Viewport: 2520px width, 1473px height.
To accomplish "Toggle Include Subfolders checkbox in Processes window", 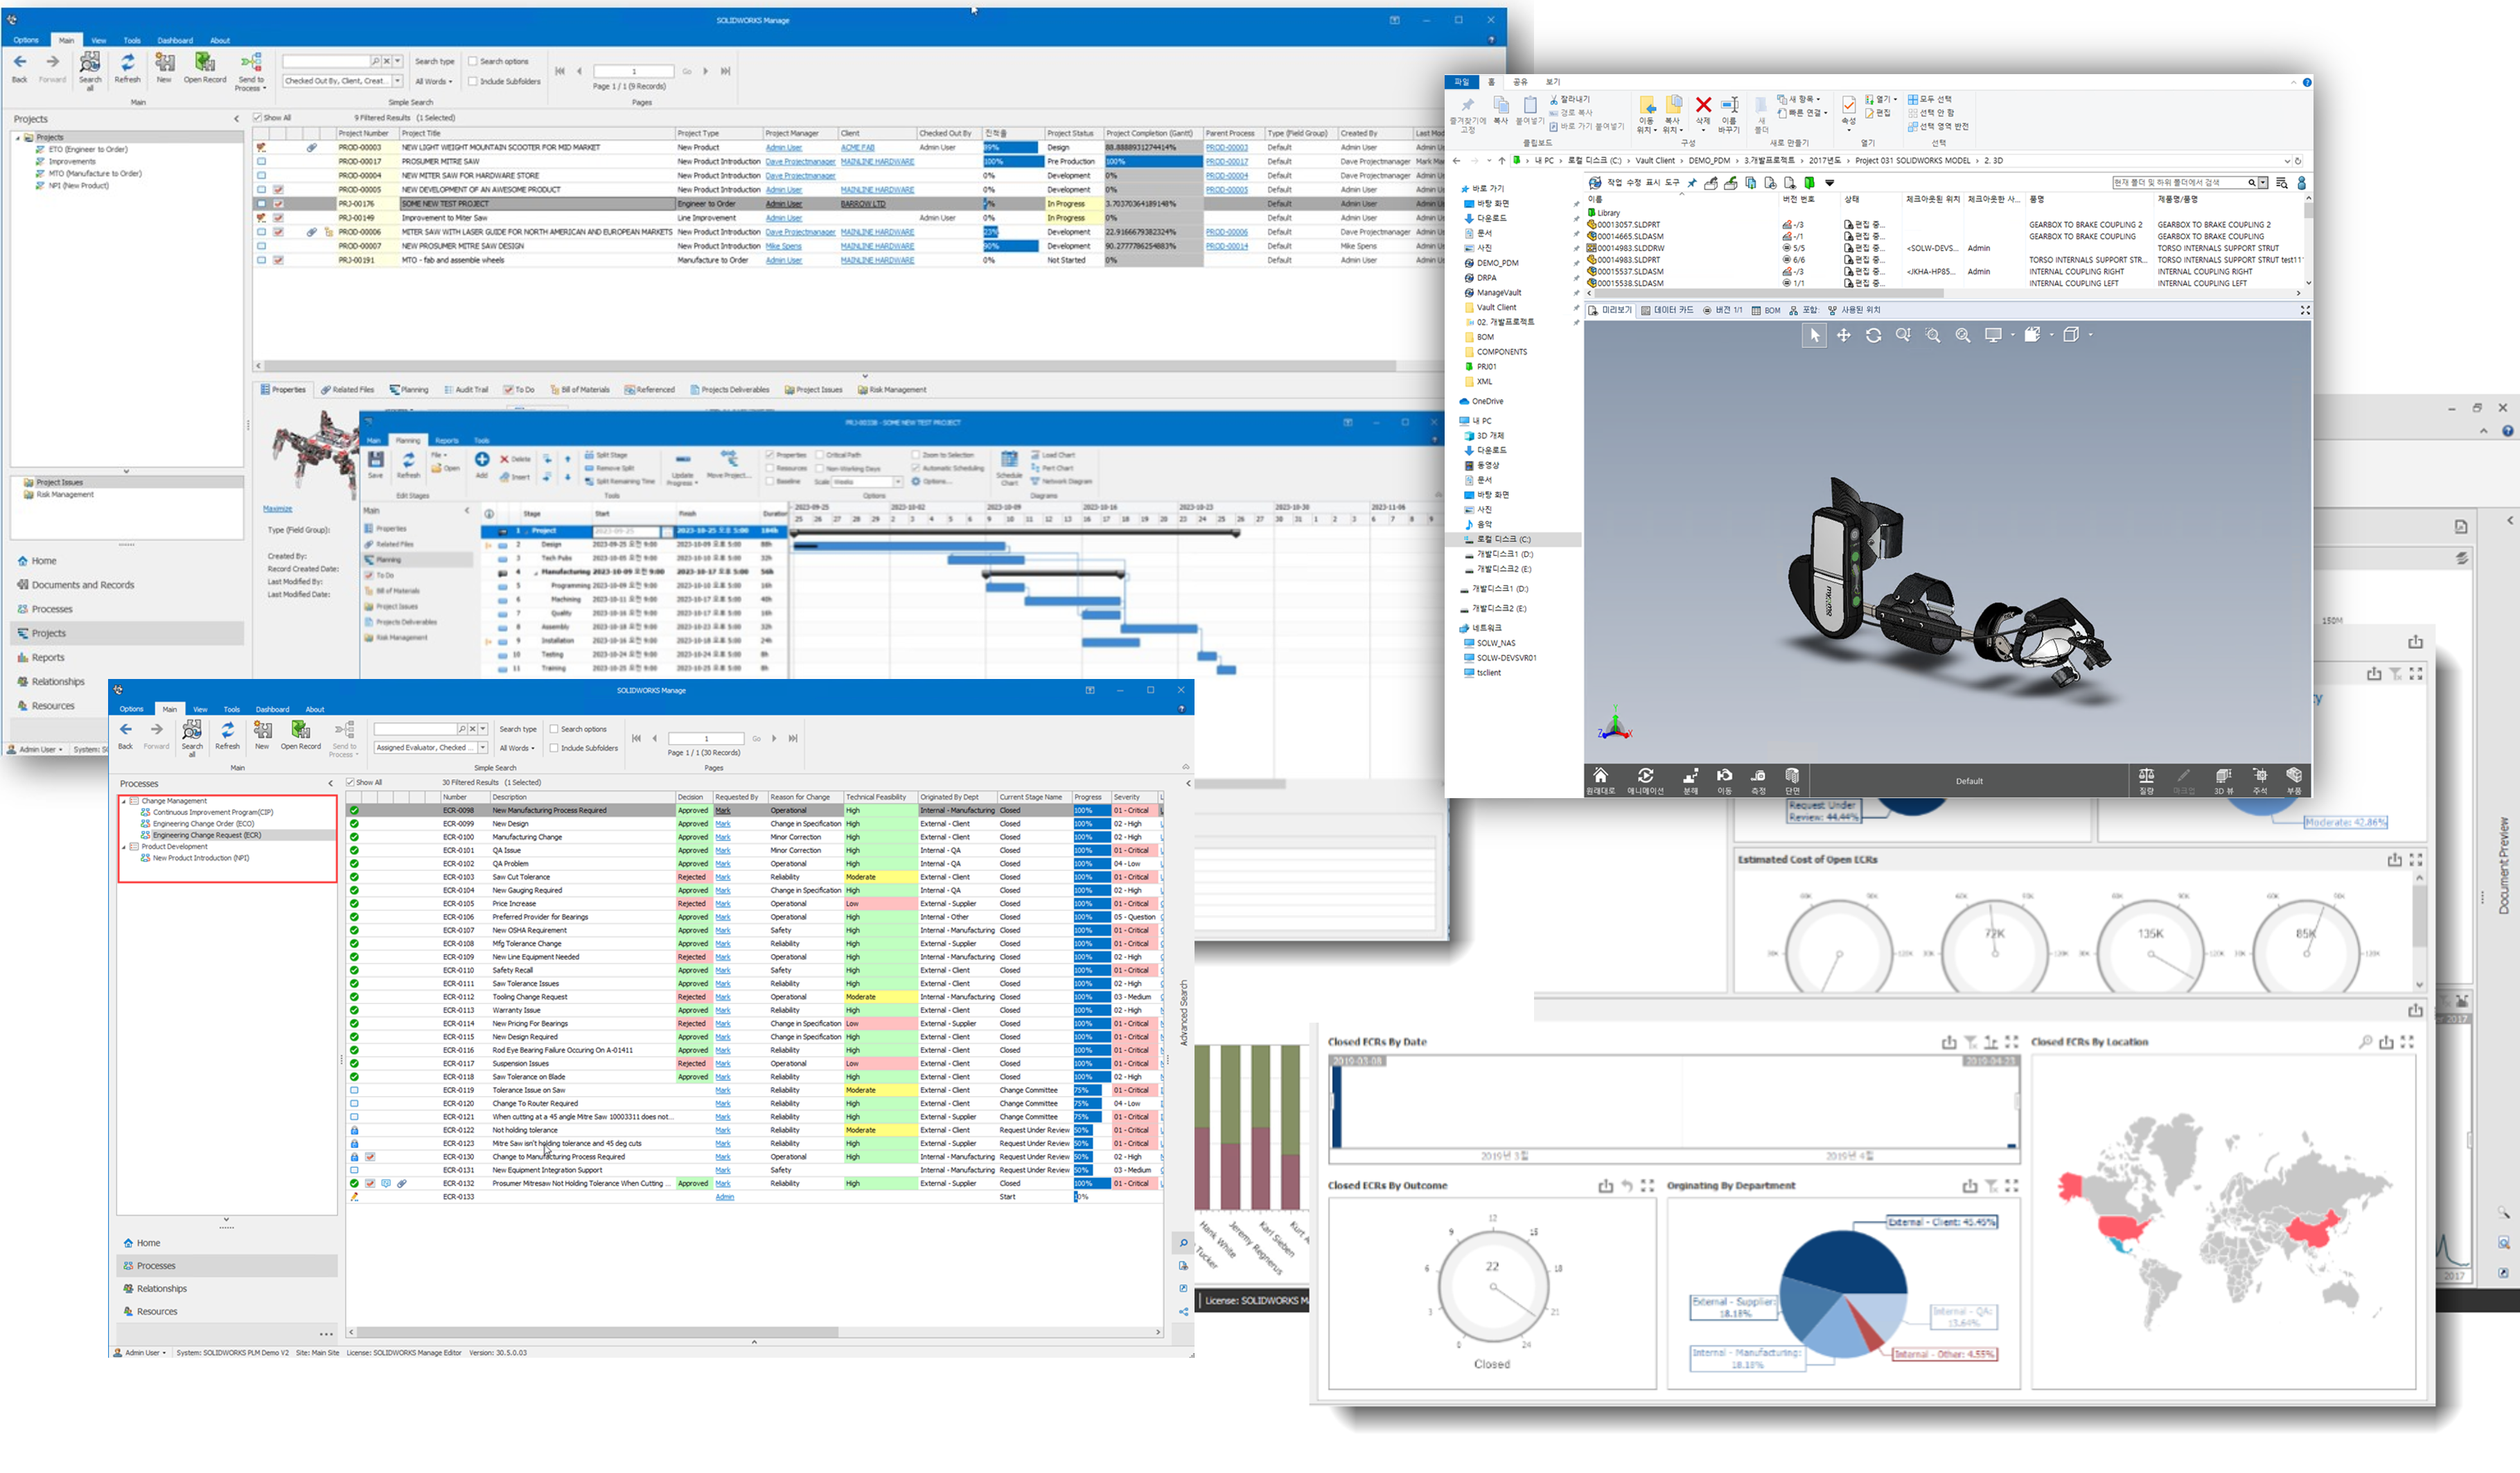I will (x=555, y=748).
